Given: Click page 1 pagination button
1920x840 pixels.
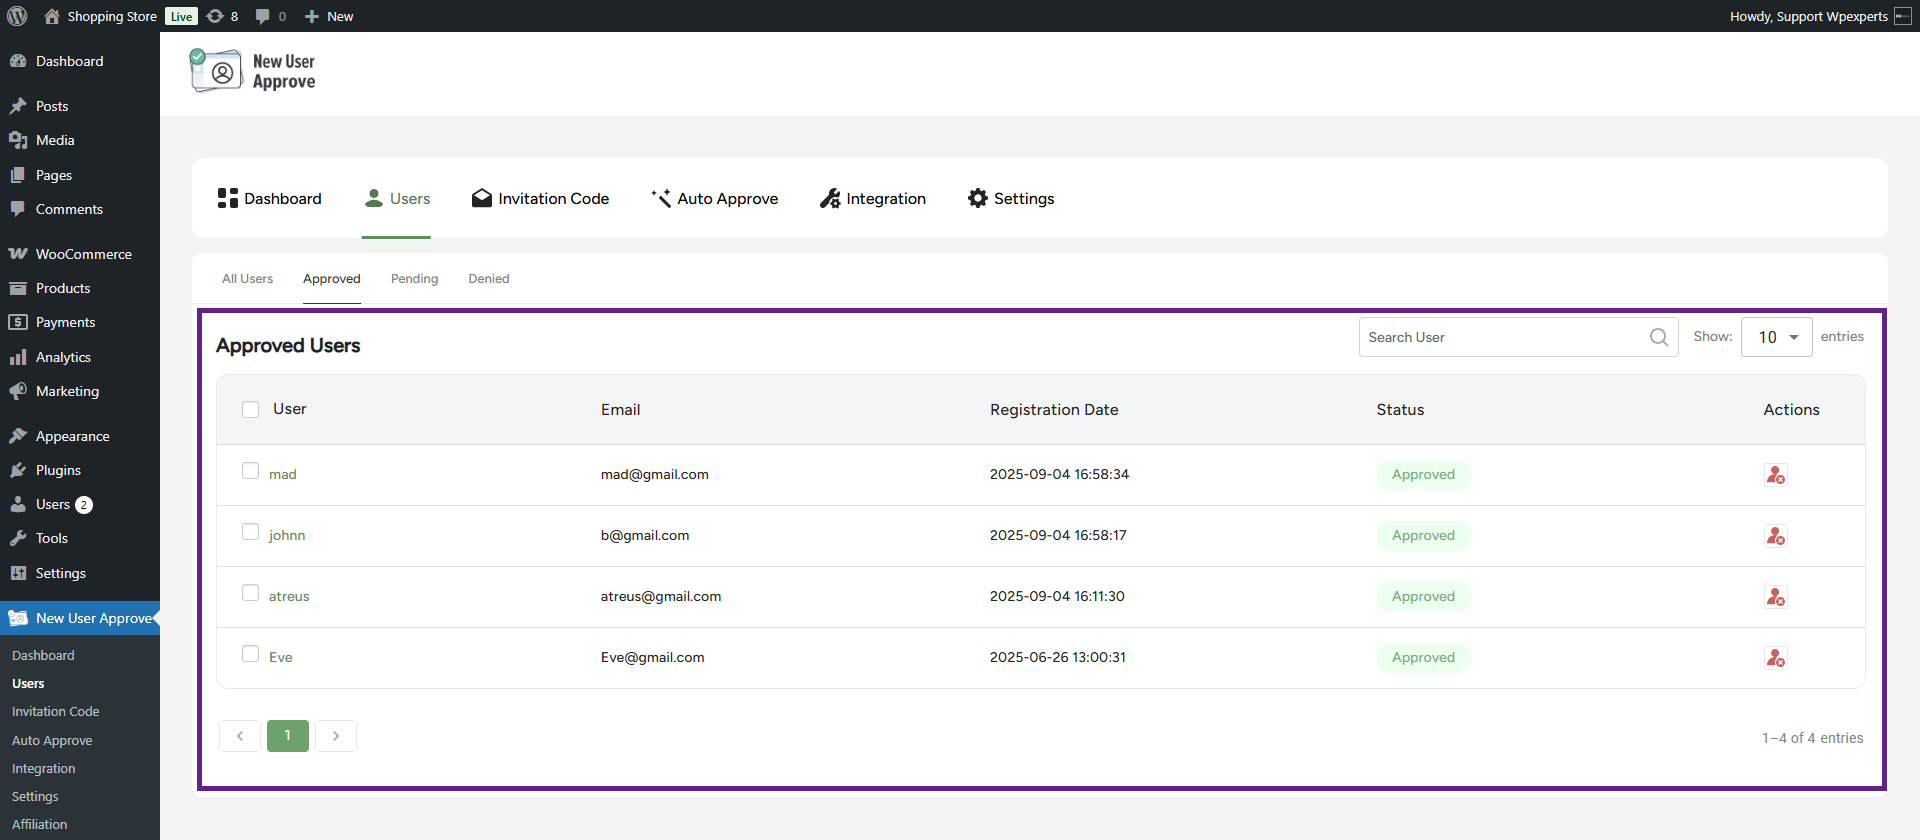Looking at the screenshot, I should click(288, 736).
